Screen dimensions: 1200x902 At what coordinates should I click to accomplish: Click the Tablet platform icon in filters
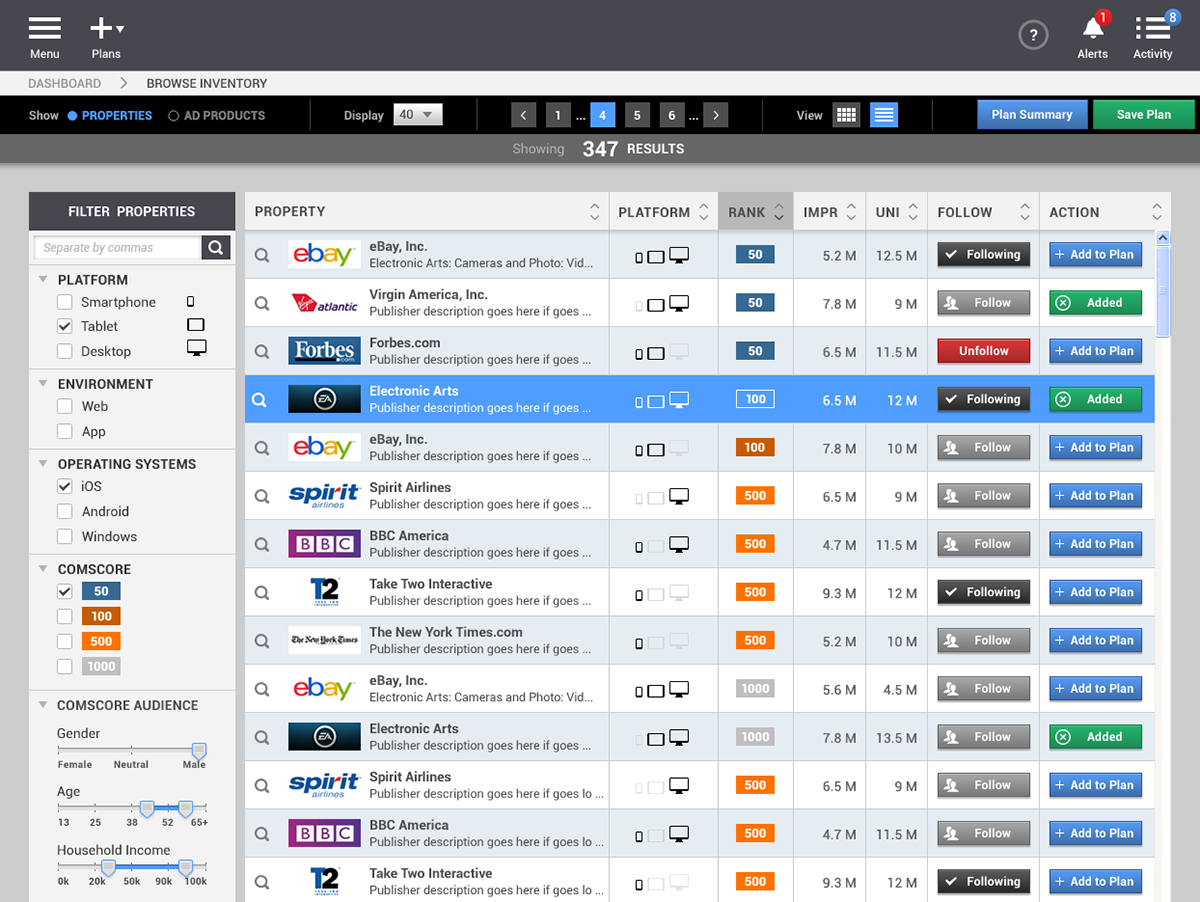pos(196,325)
